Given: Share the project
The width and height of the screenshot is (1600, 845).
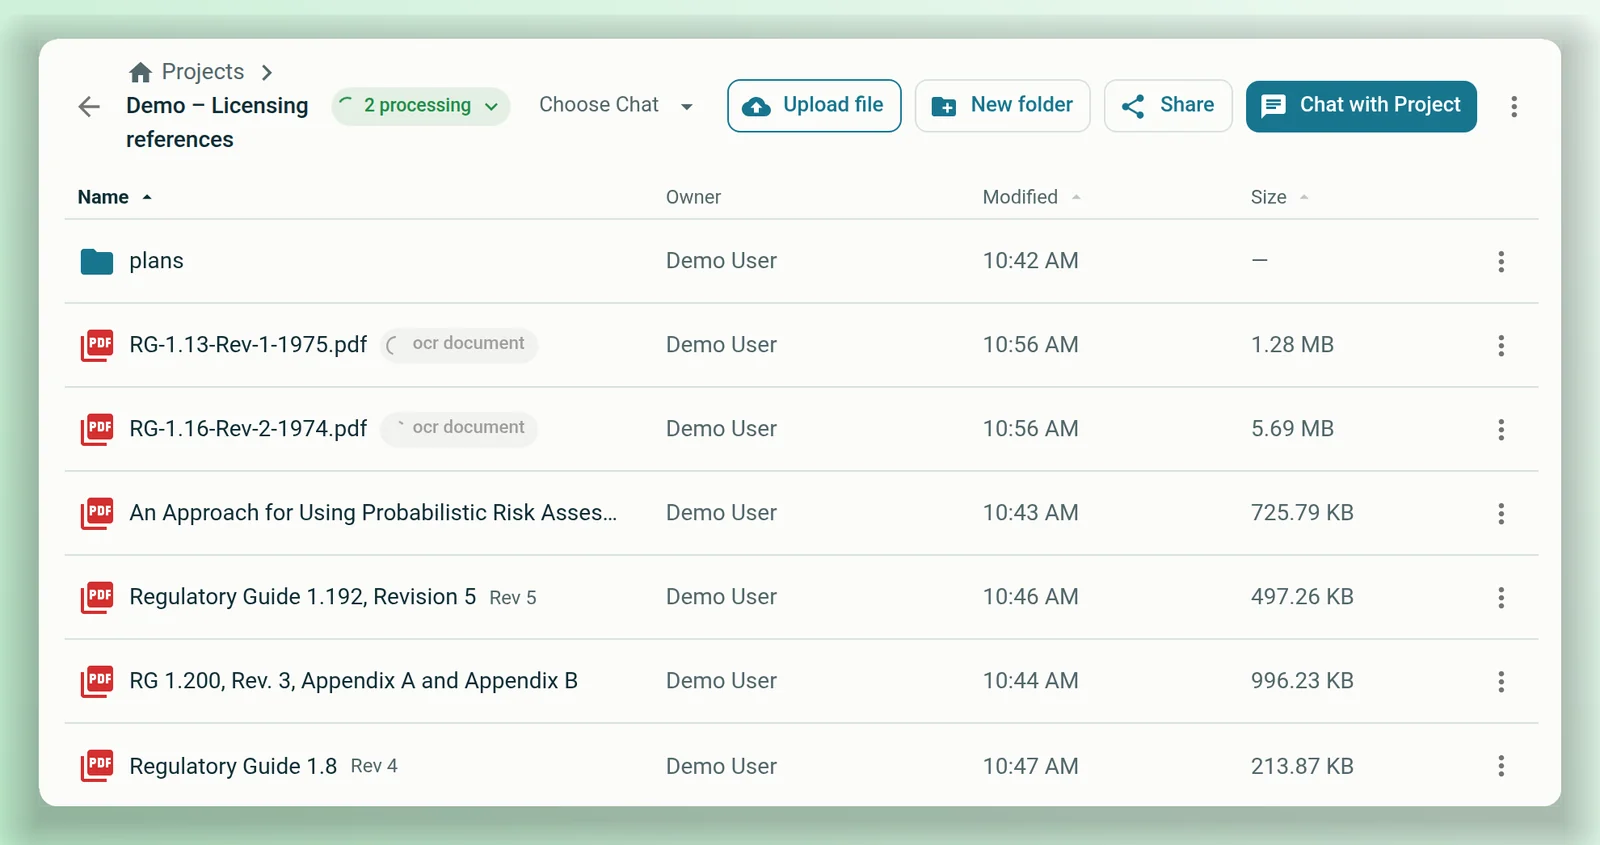Looking at the screenshot, I should click(x=1168, y=106).
